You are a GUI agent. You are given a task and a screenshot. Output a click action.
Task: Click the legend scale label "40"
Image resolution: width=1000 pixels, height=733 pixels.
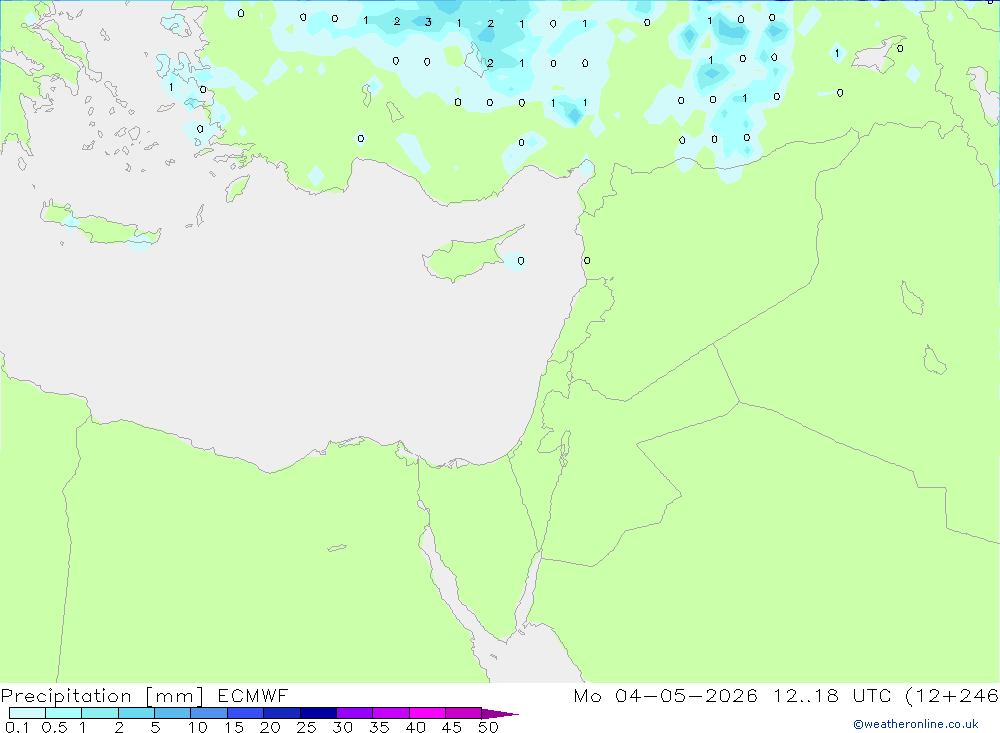pyautogui.click(x=416, y=727)
